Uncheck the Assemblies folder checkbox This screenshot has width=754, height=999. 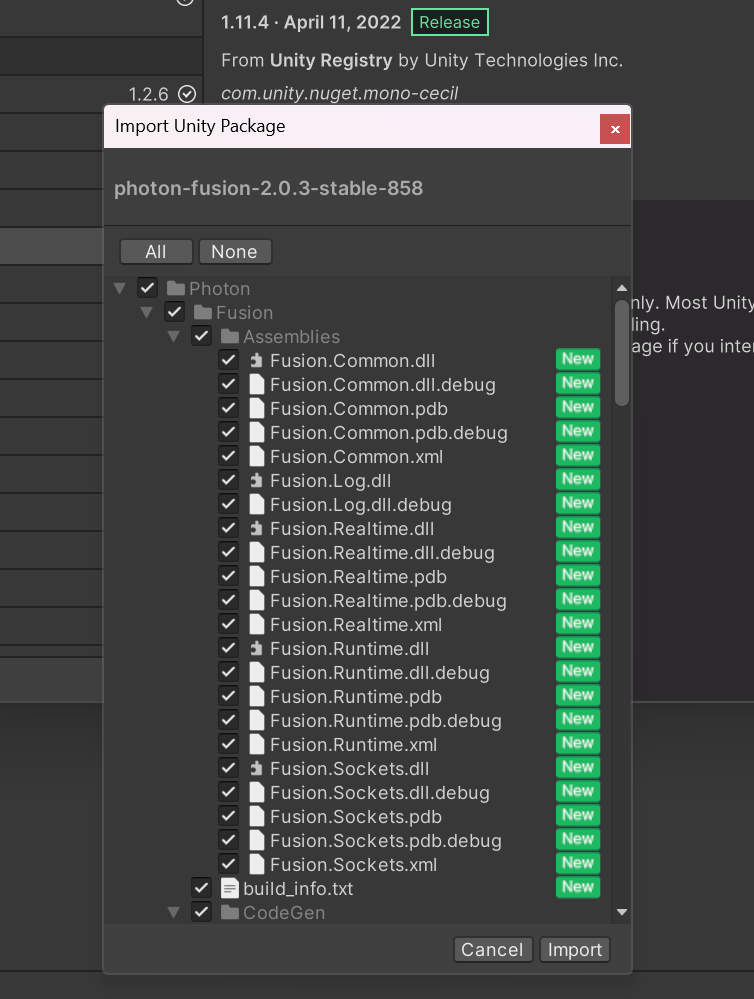201,336
